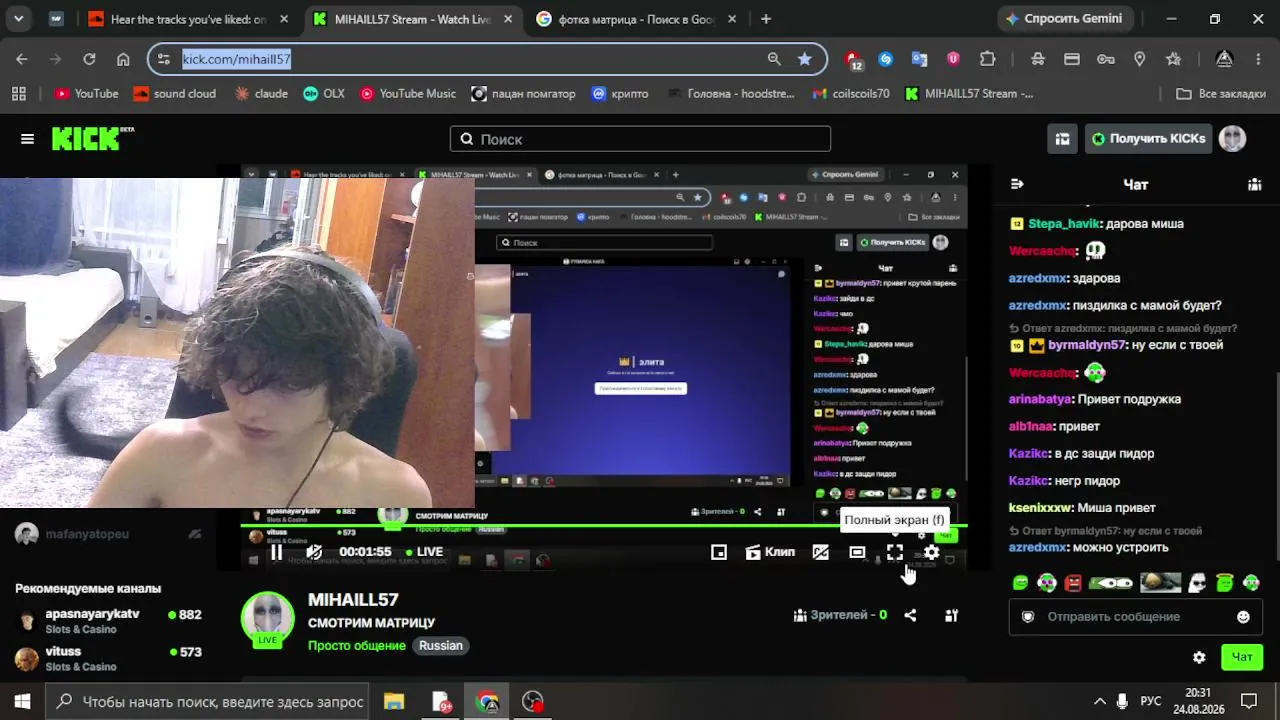Open the player settings gear

931,552
